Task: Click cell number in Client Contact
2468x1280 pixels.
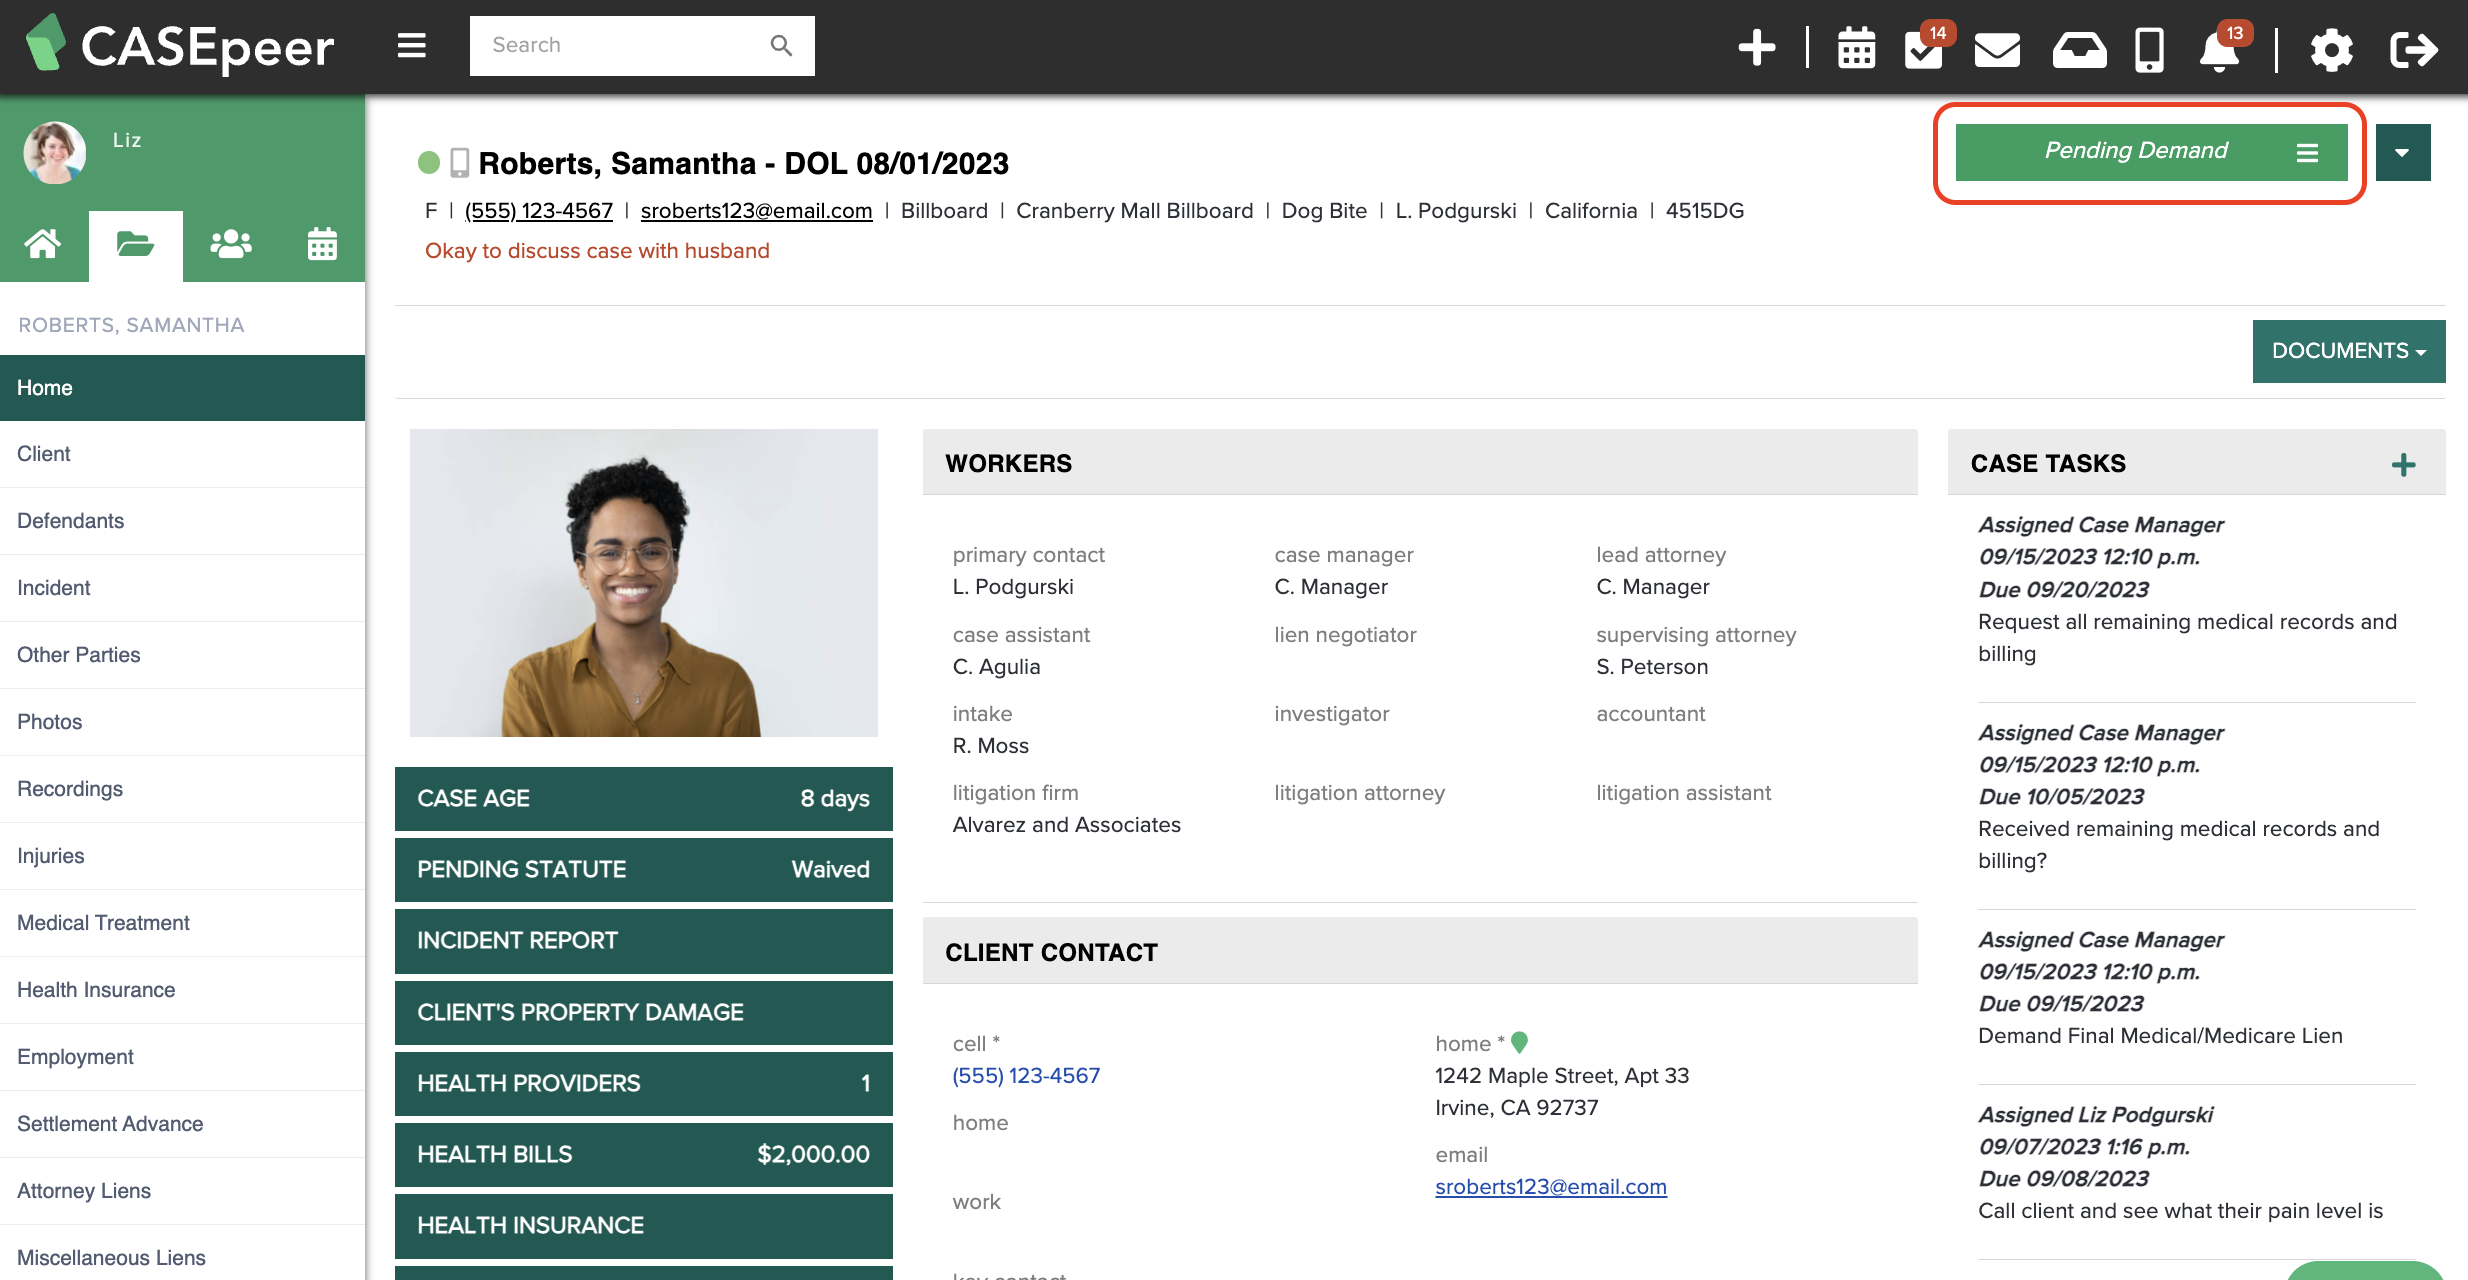Action: click(x=1026, y=1076)
